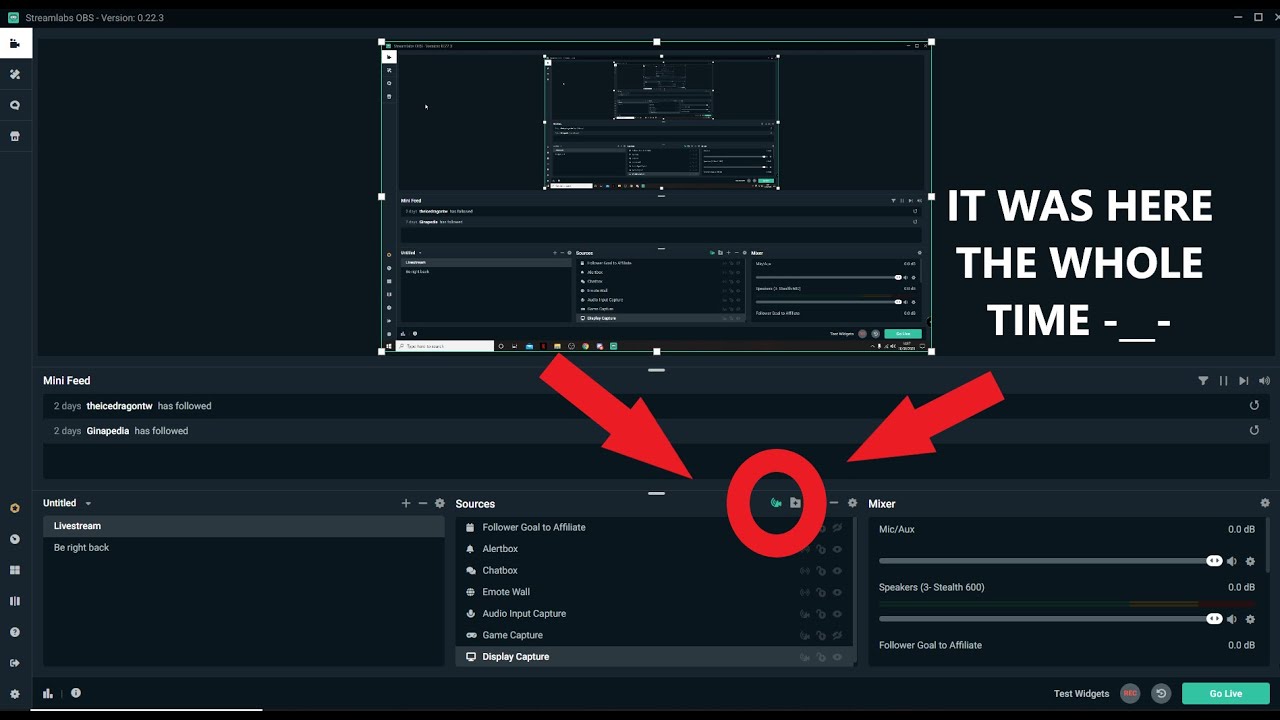The width and height of the screenshot is (1280, 720).
Task: Lock the Game Capture source
Action: (x=821, y=635)
